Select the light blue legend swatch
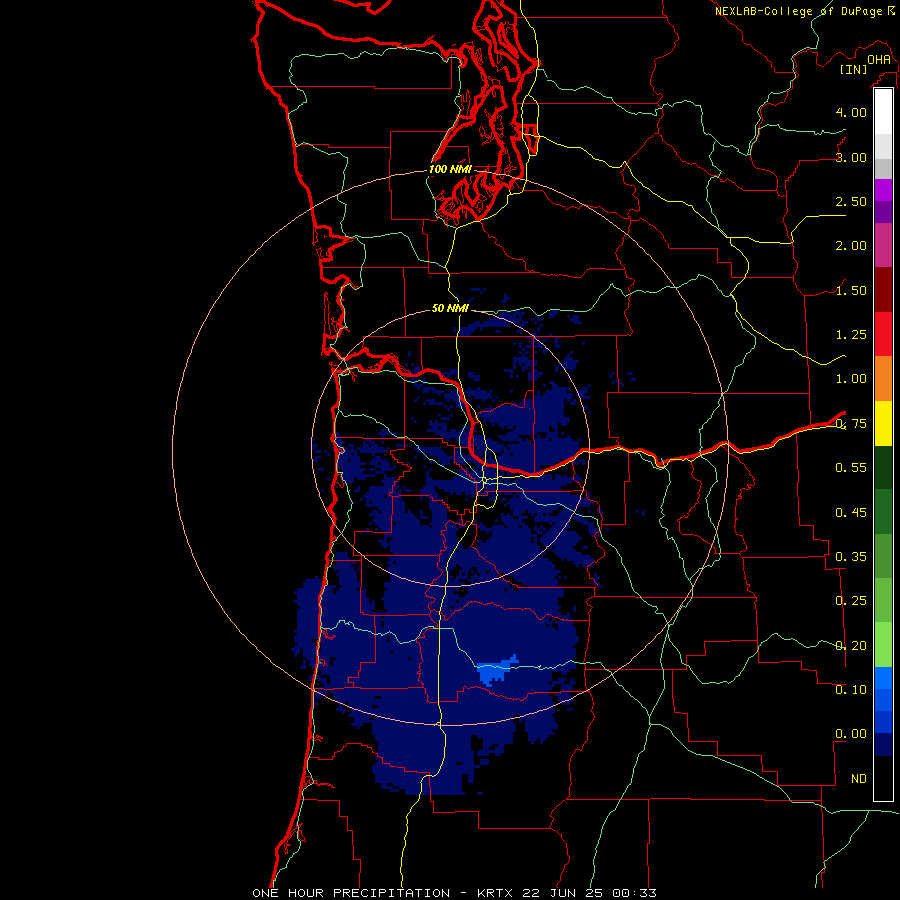 click(883, 678)
